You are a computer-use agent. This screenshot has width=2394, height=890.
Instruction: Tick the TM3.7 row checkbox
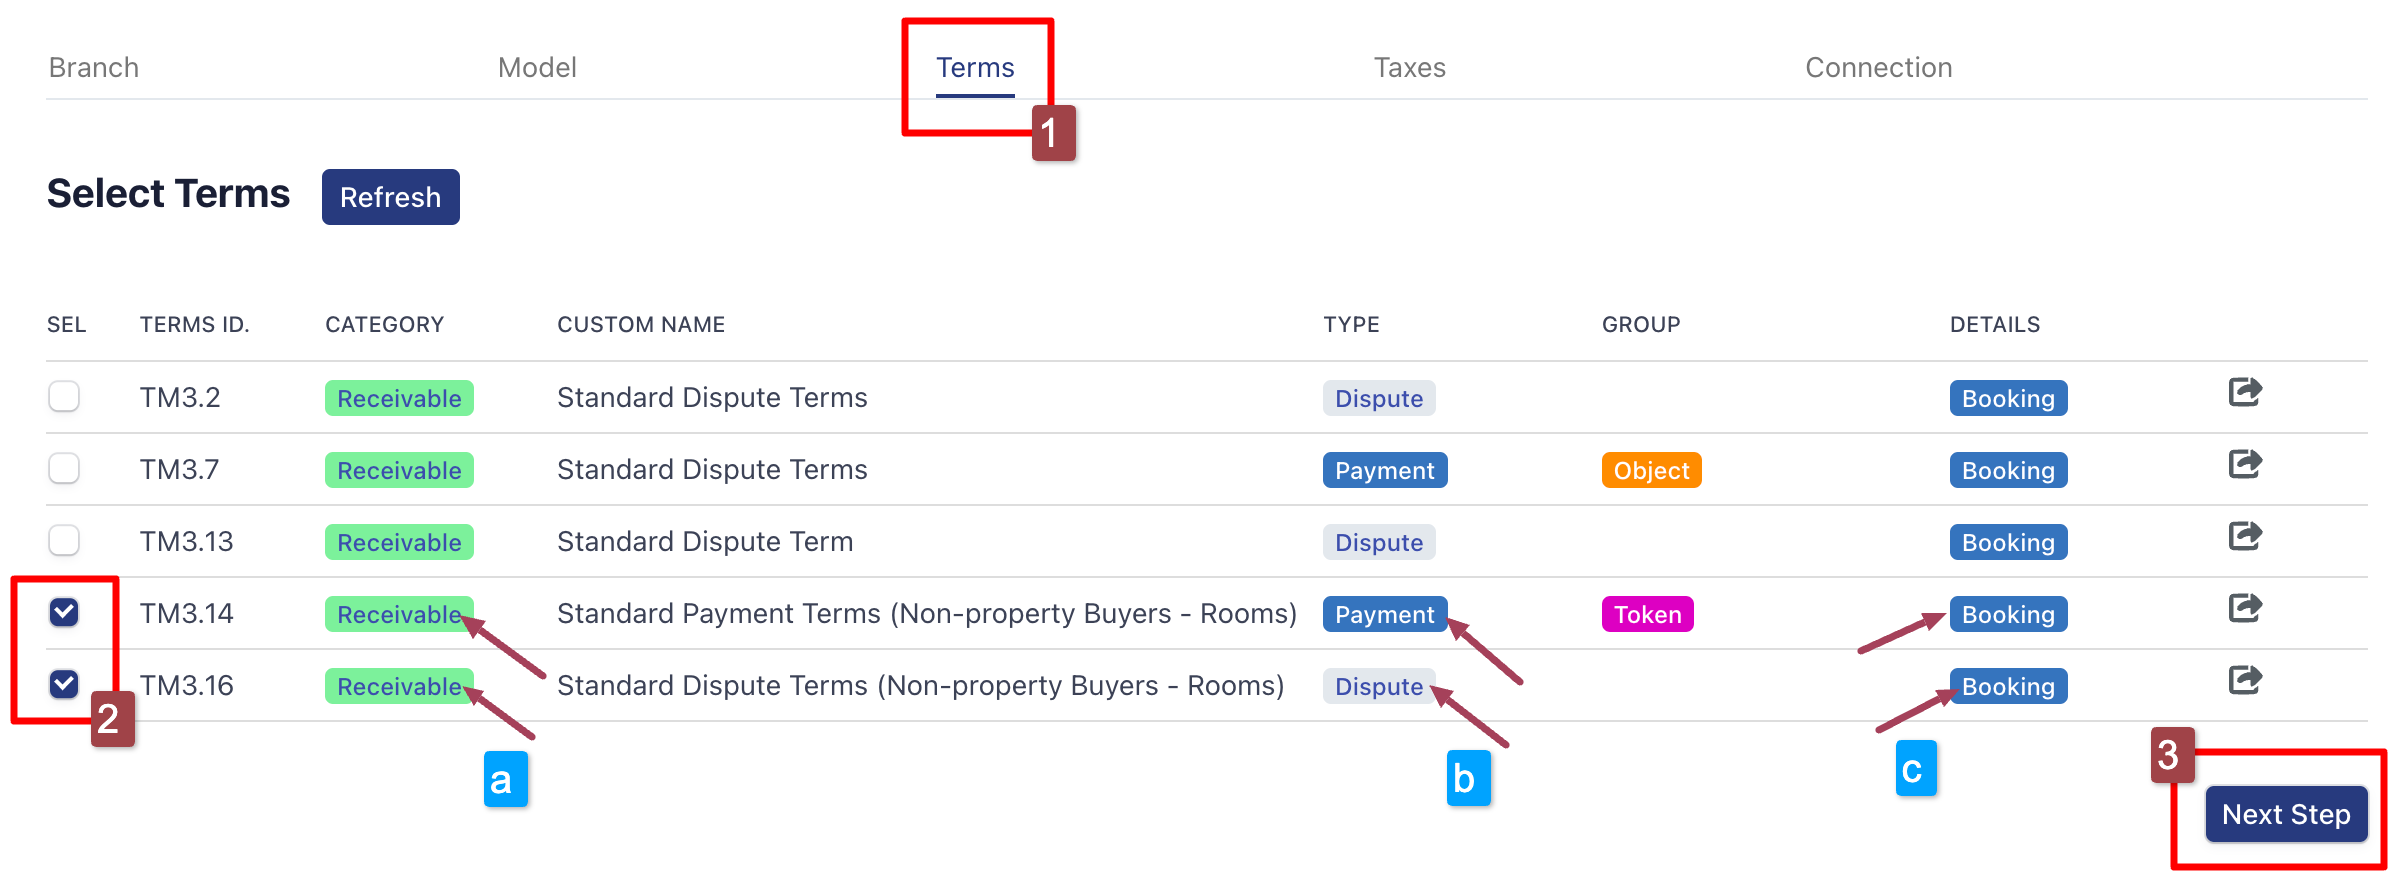pyautogui.click(x=64, y=469)
